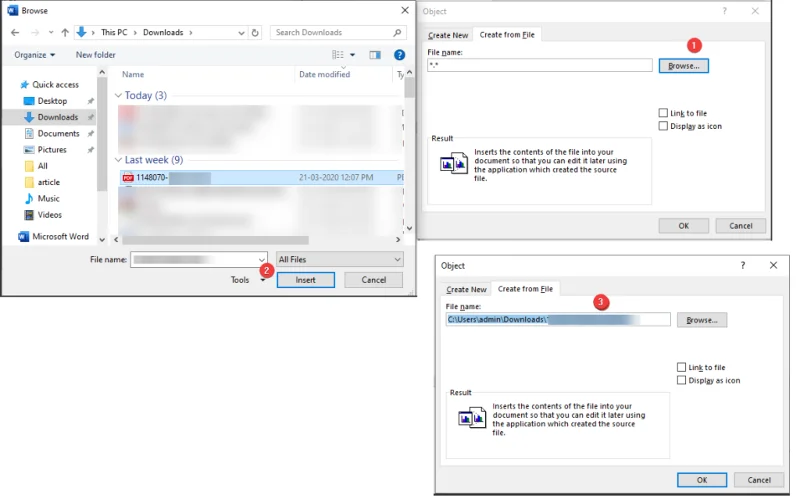Create a New folder
The image size is (800, 499).
pos(95,55)
